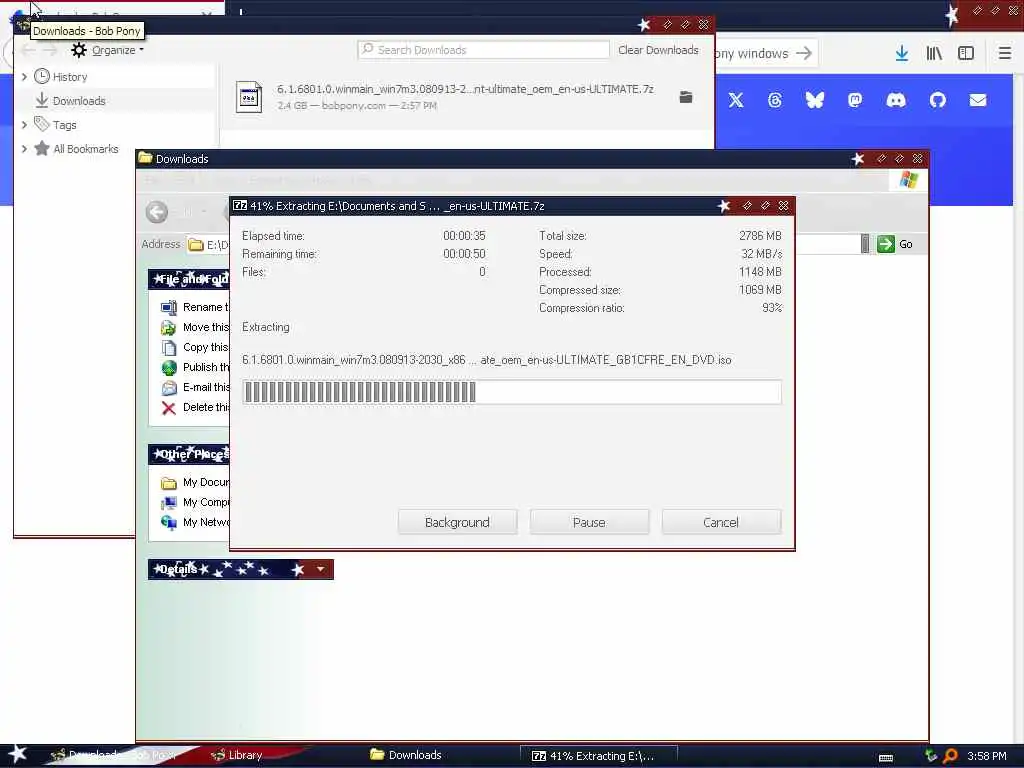Image resolution: width=1024 pixels, height=768 pixels.
Task: Select Downloads in Library sidebar
Action: click(79, 101)
